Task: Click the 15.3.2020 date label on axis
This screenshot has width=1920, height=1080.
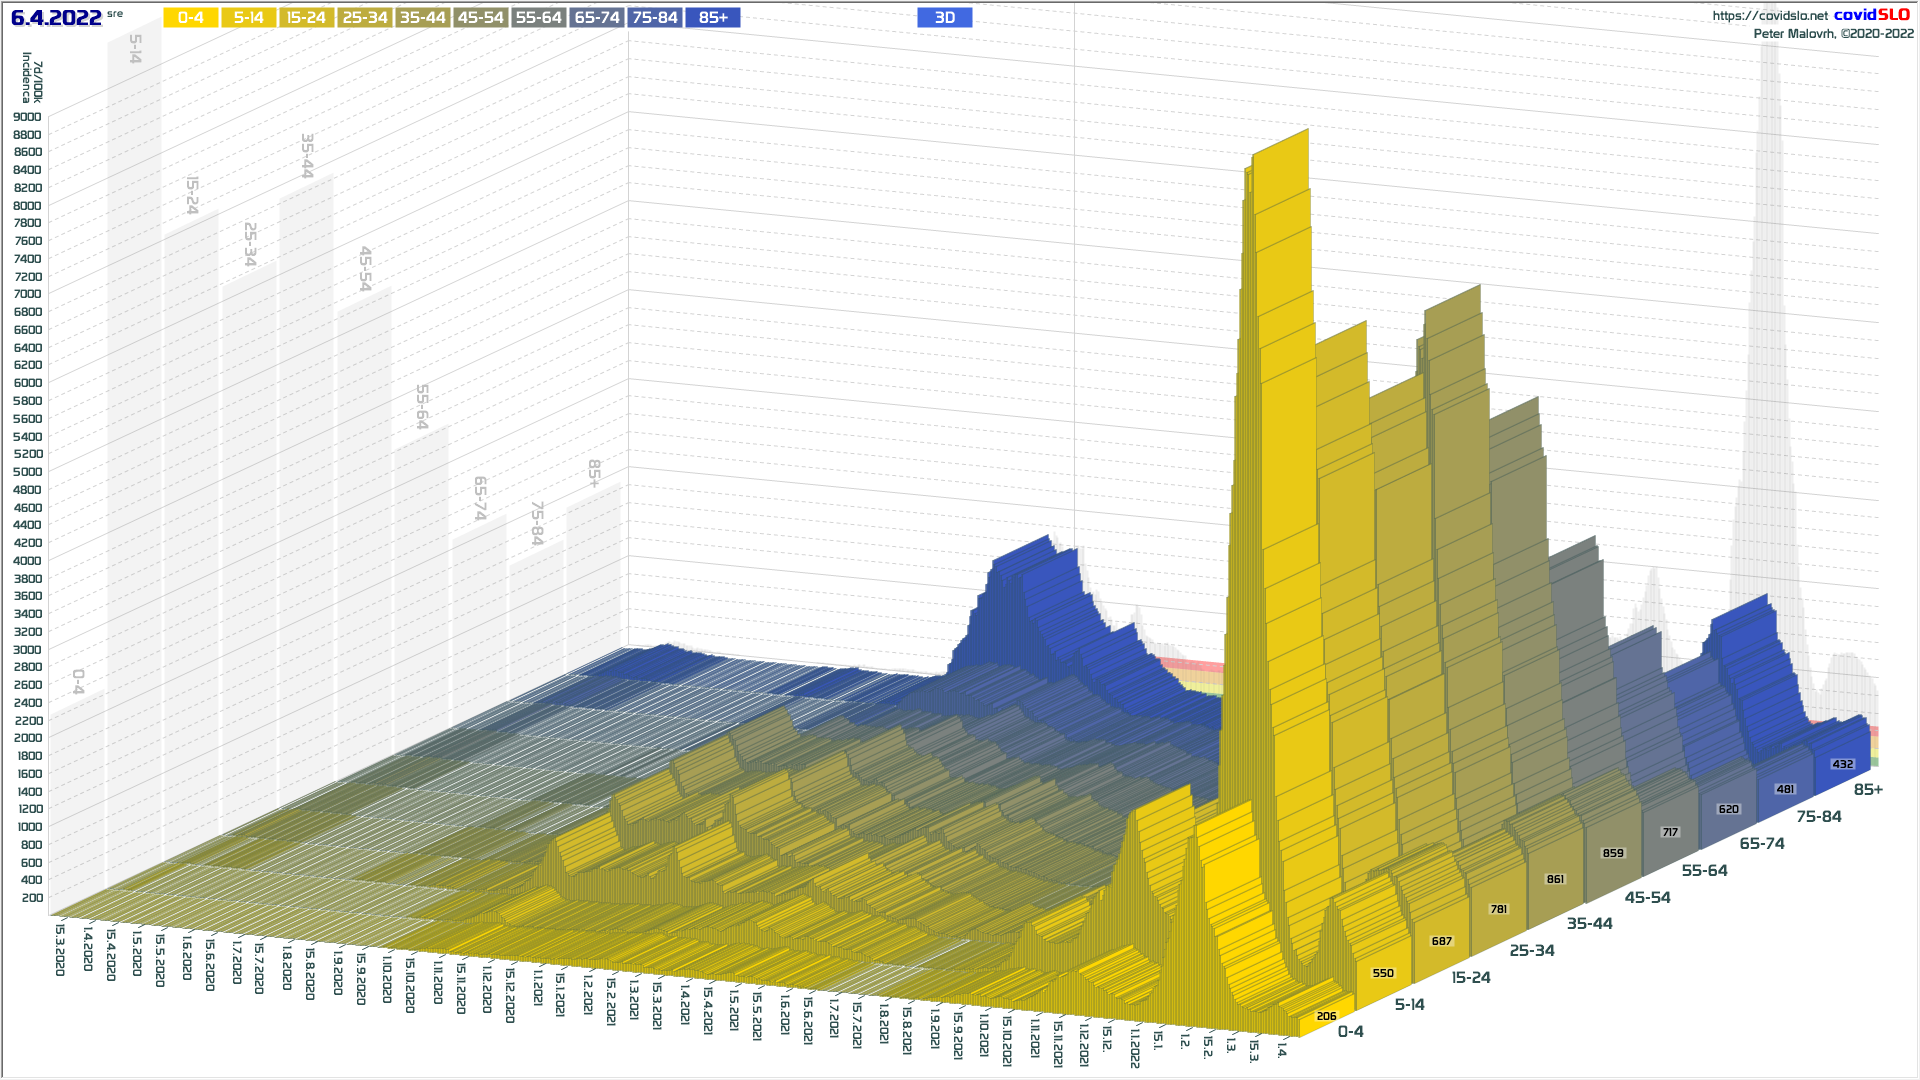Action: (60, 950)
